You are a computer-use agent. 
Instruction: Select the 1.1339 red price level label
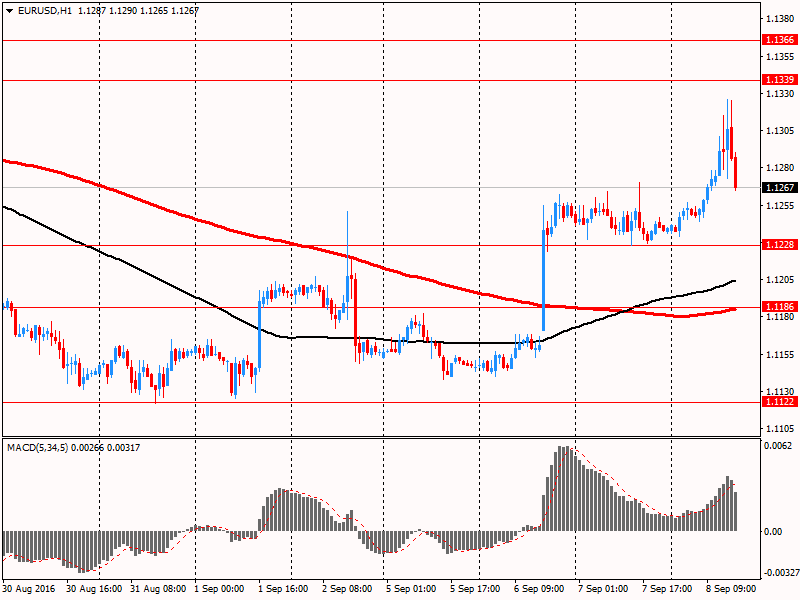coord(780,80)
